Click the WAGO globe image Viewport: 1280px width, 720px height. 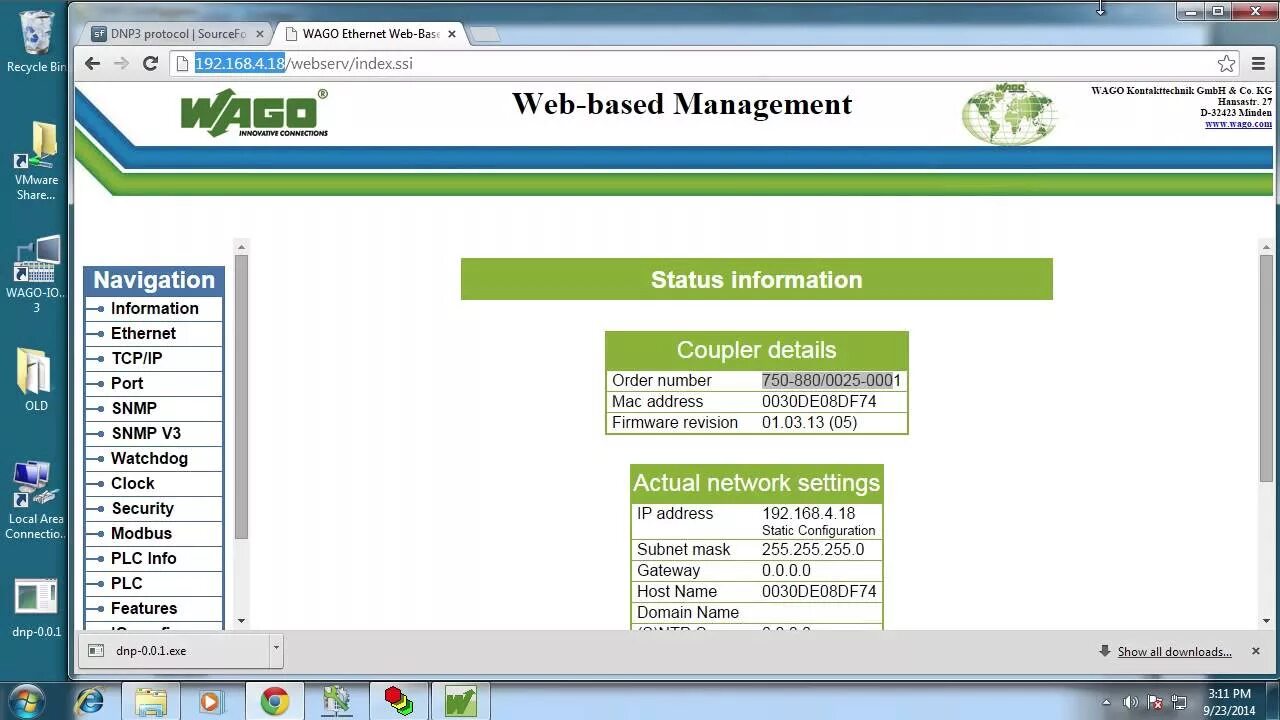click(1009, 113)
